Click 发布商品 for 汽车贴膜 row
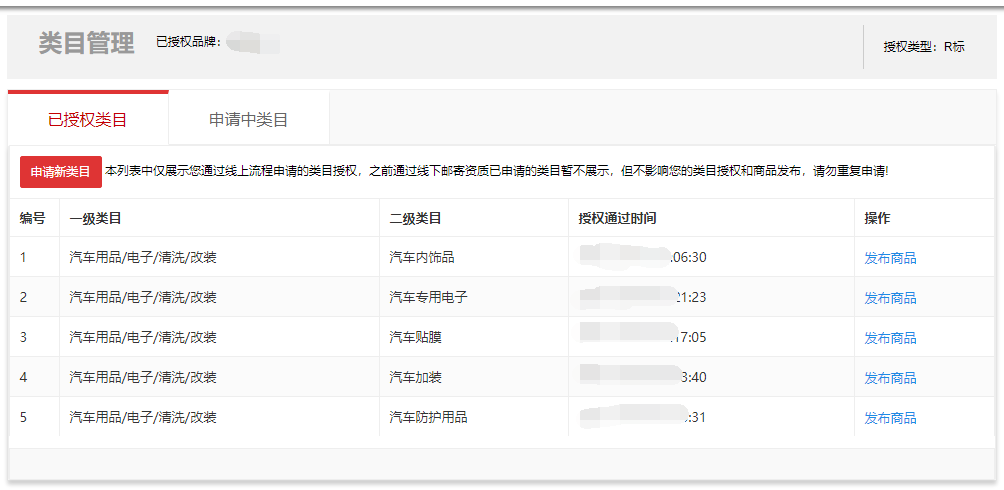This screenshot has height=490, width=1004. tap(890, 338)
